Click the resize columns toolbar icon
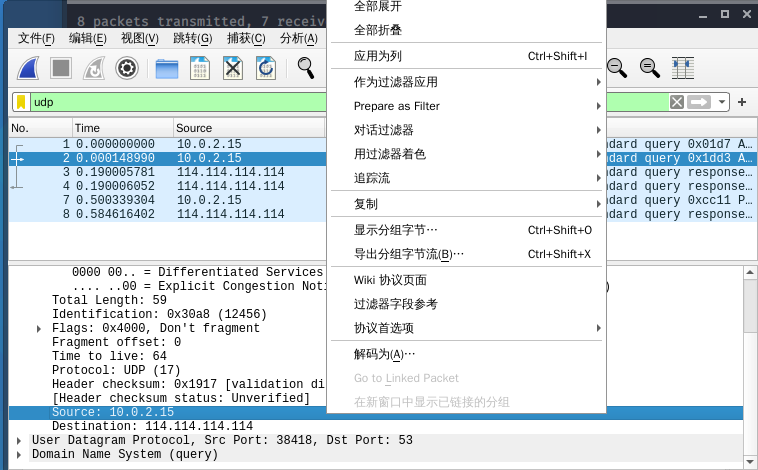 (x=683, y=68)
